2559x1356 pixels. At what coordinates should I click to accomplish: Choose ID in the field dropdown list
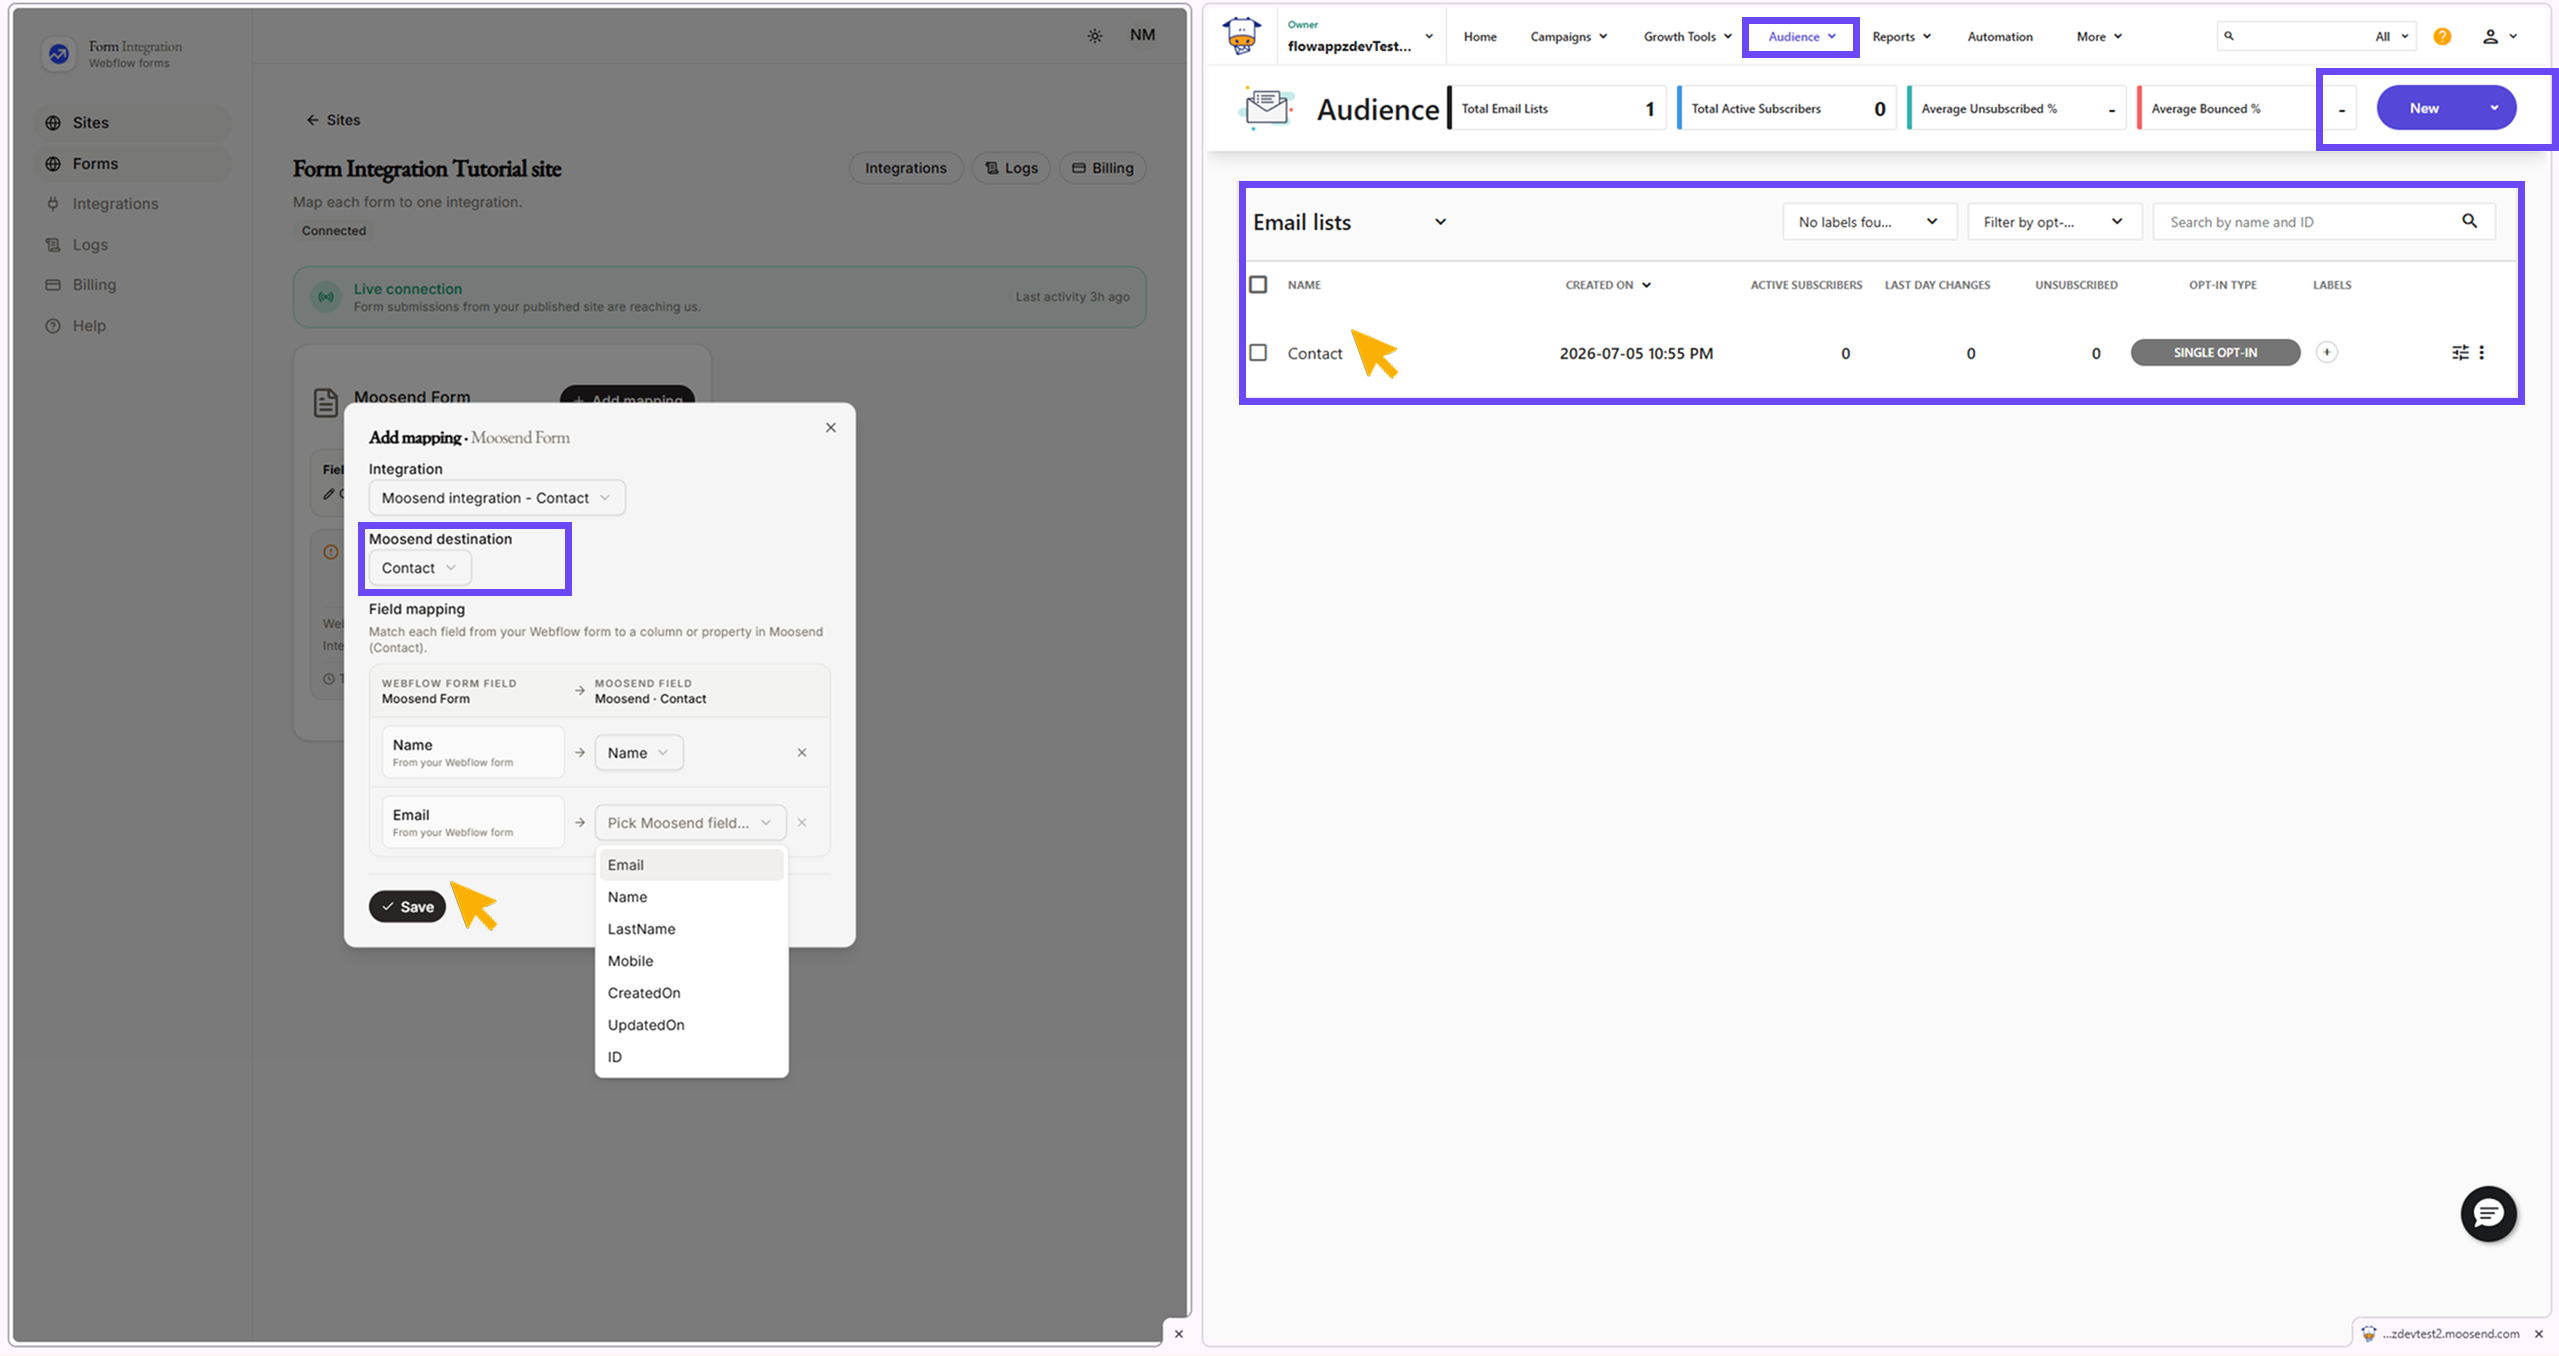[x=690, y=1057]
